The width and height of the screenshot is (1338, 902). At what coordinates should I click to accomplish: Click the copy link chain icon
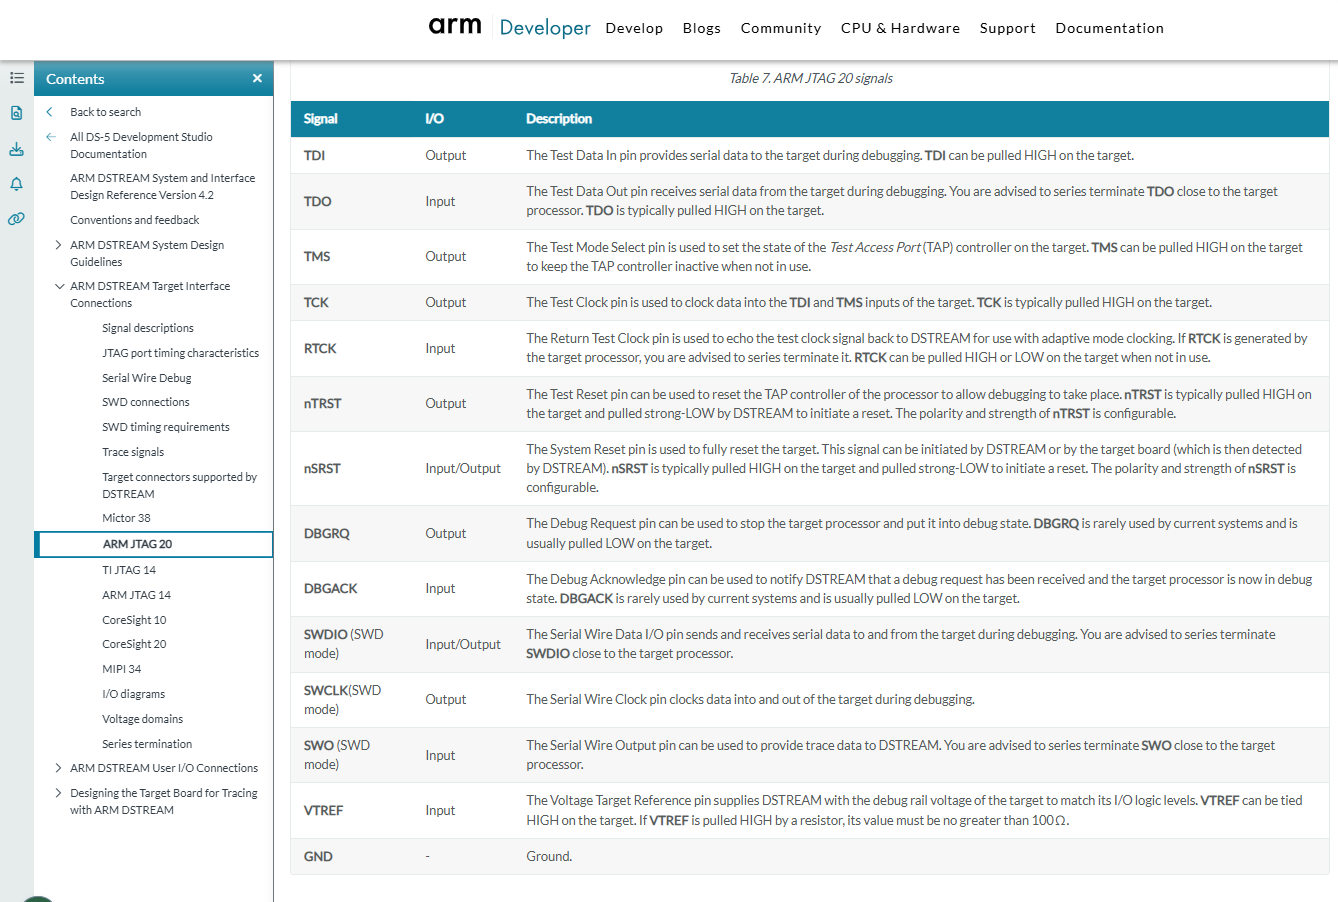(x=17, y=219)
